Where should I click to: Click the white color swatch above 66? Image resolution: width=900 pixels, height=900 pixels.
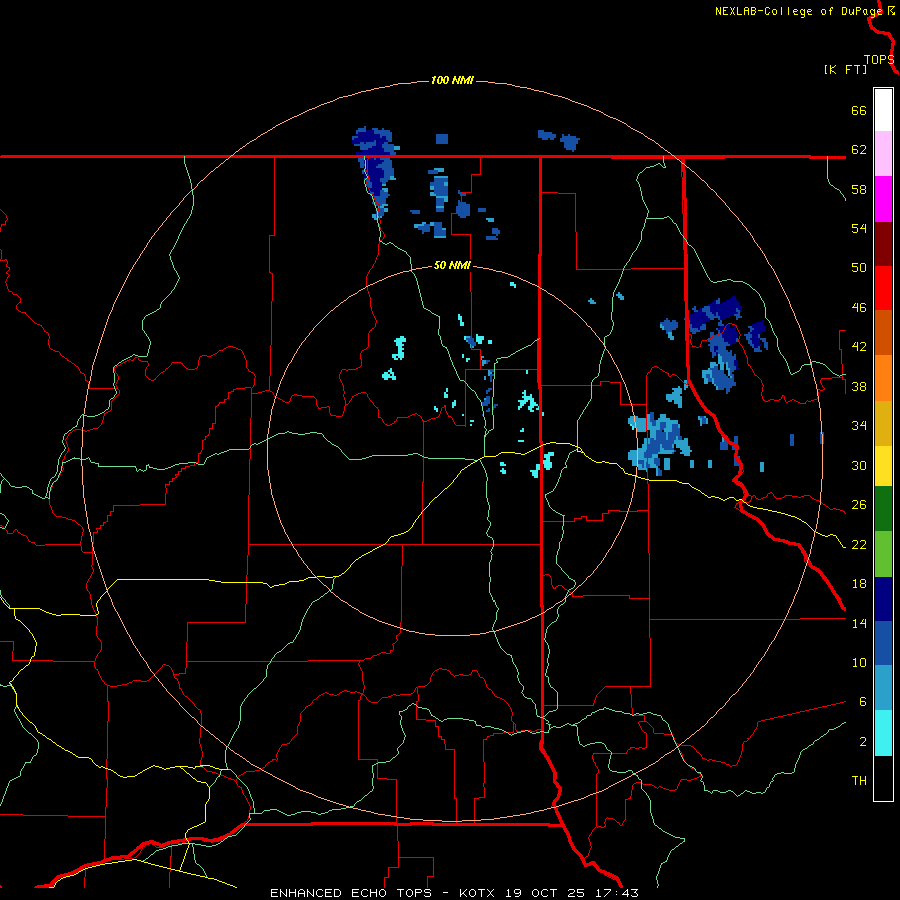883,110
